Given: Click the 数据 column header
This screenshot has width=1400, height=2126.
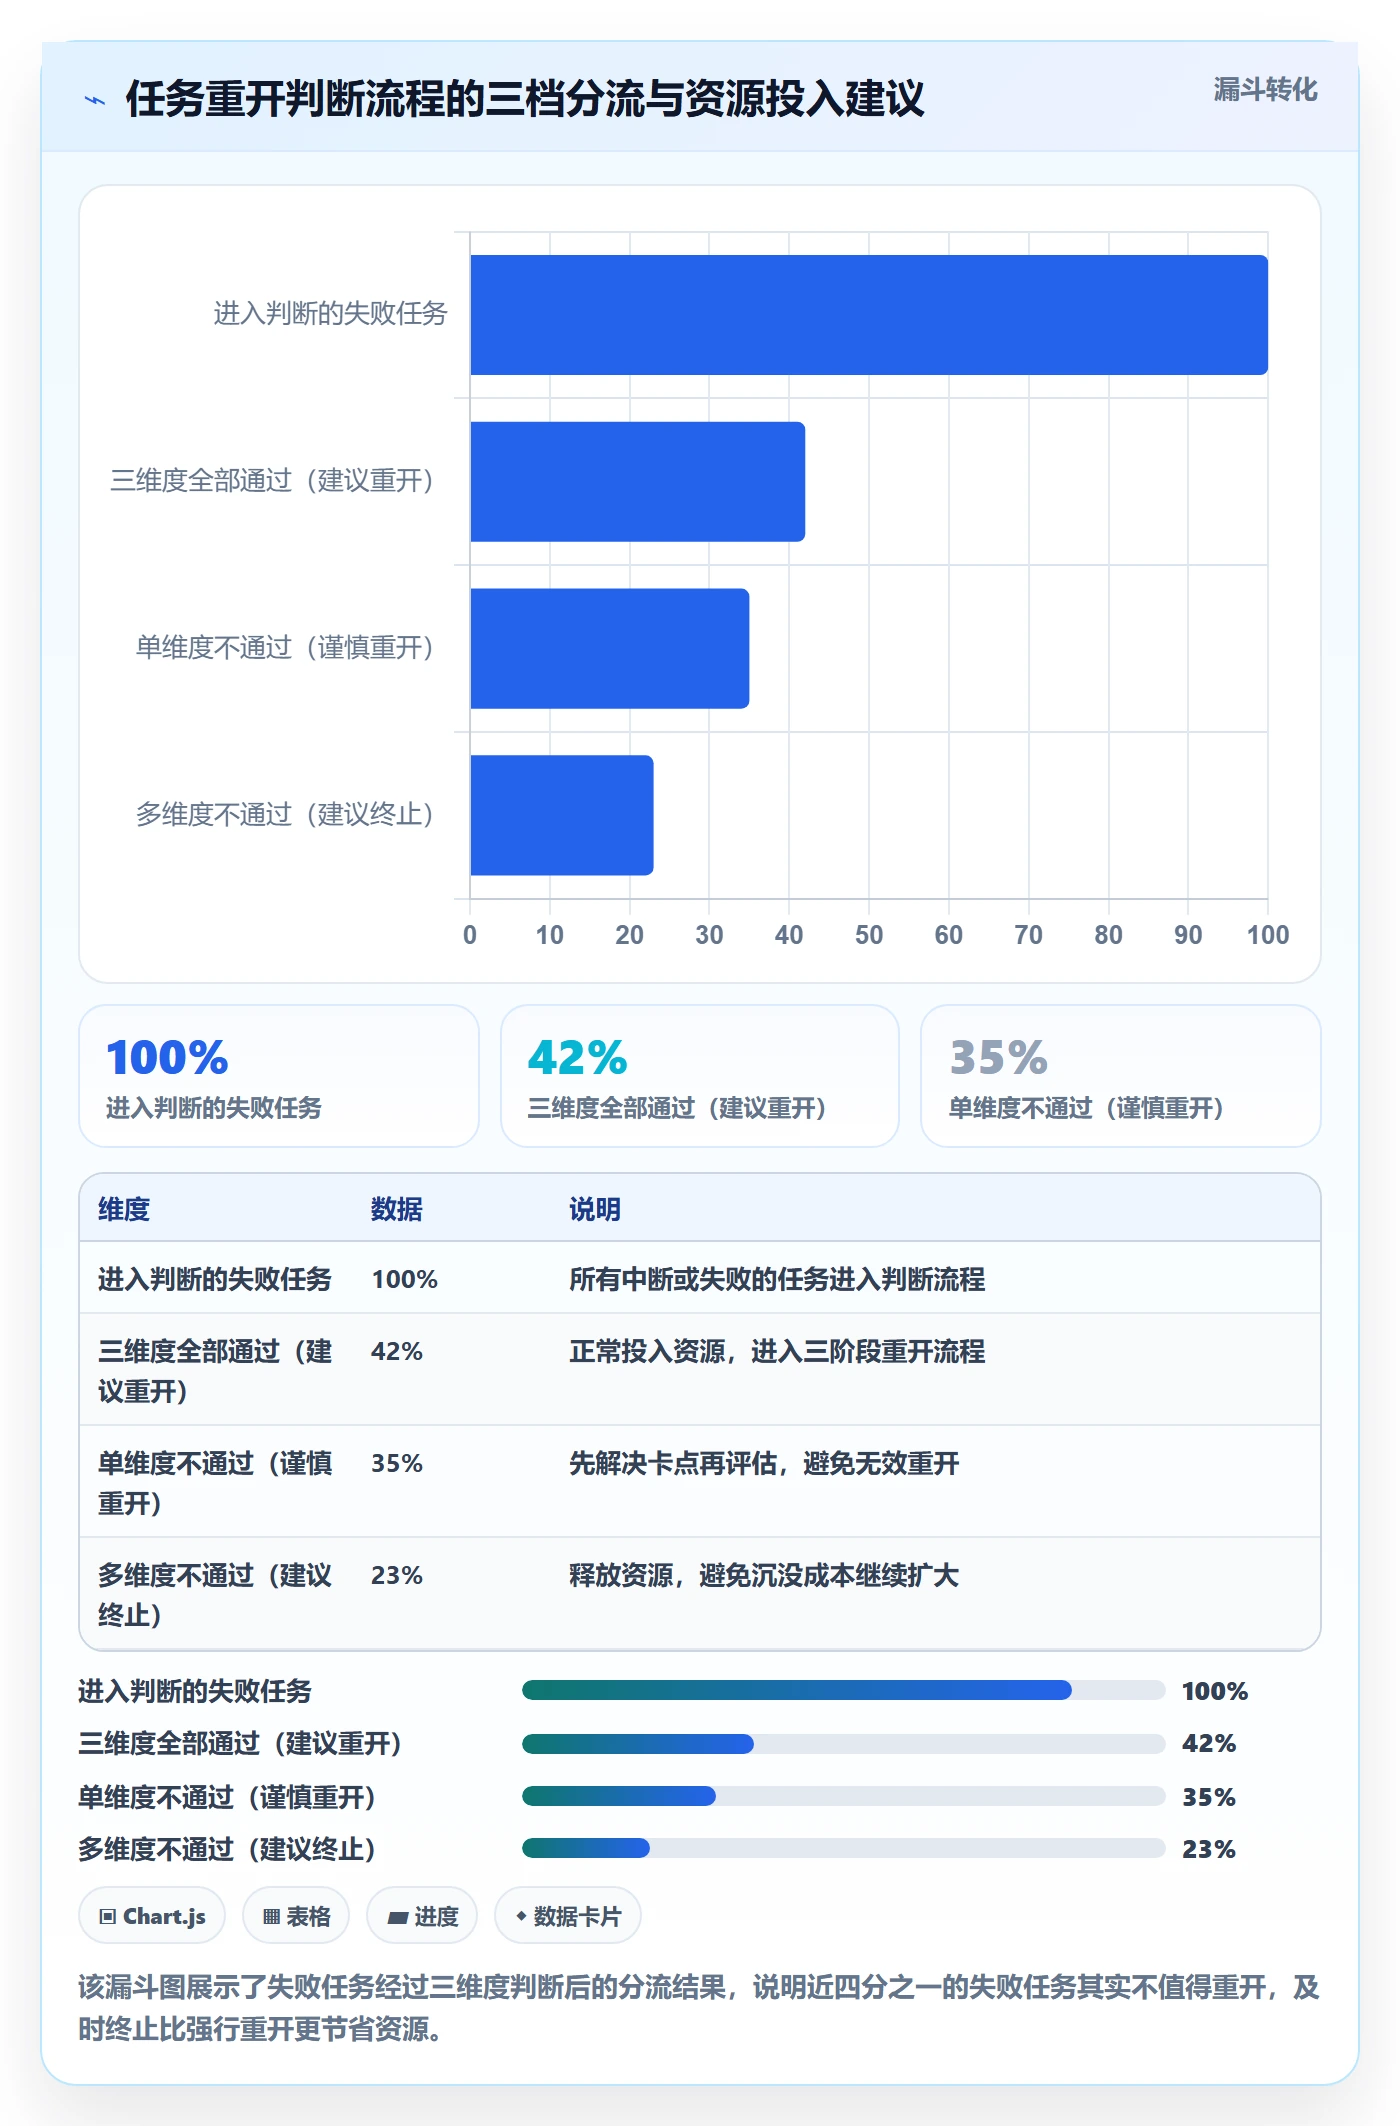Looking at the screenshot, I should point(397,1209).
